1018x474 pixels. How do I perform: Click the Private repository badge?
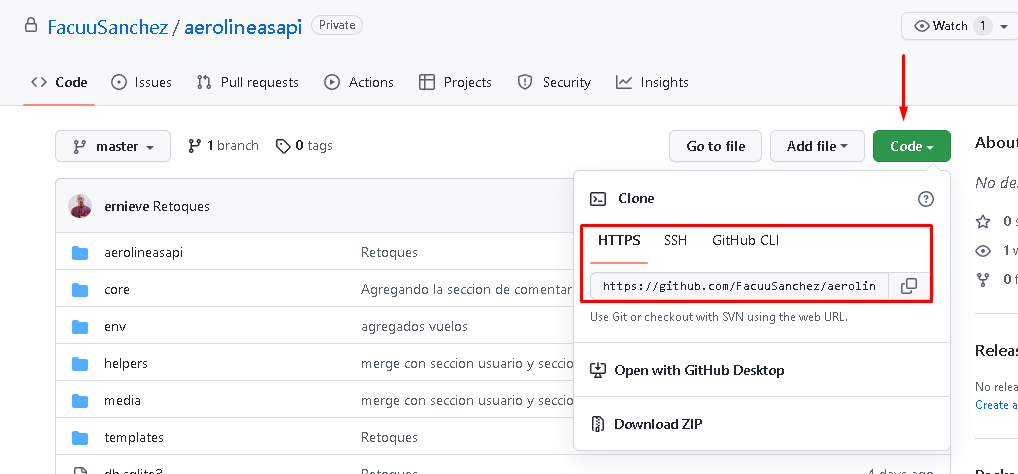(337, 25)
